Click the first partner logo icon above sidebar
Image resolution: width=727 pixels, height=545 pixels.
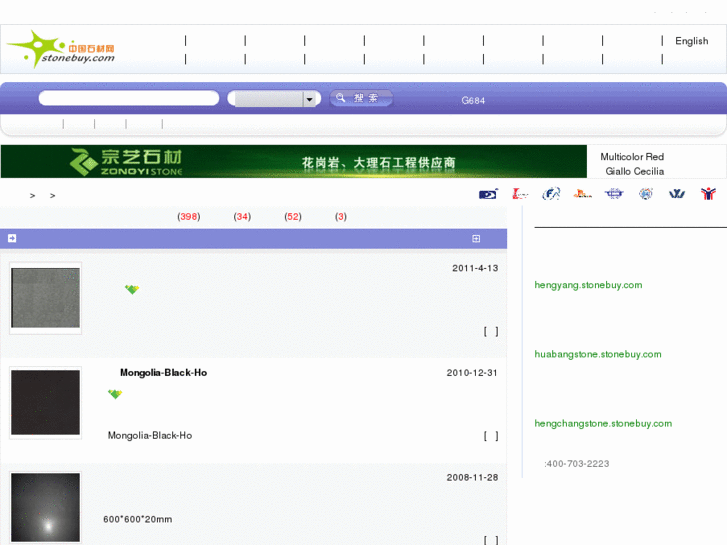point(488,194)
